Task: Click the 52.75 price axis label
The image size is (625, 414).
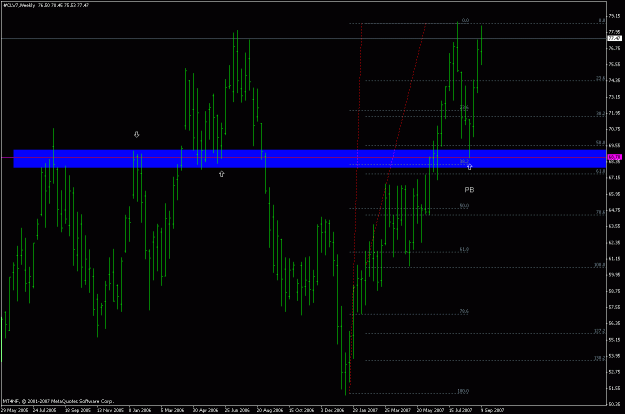Action: point(614,372)
